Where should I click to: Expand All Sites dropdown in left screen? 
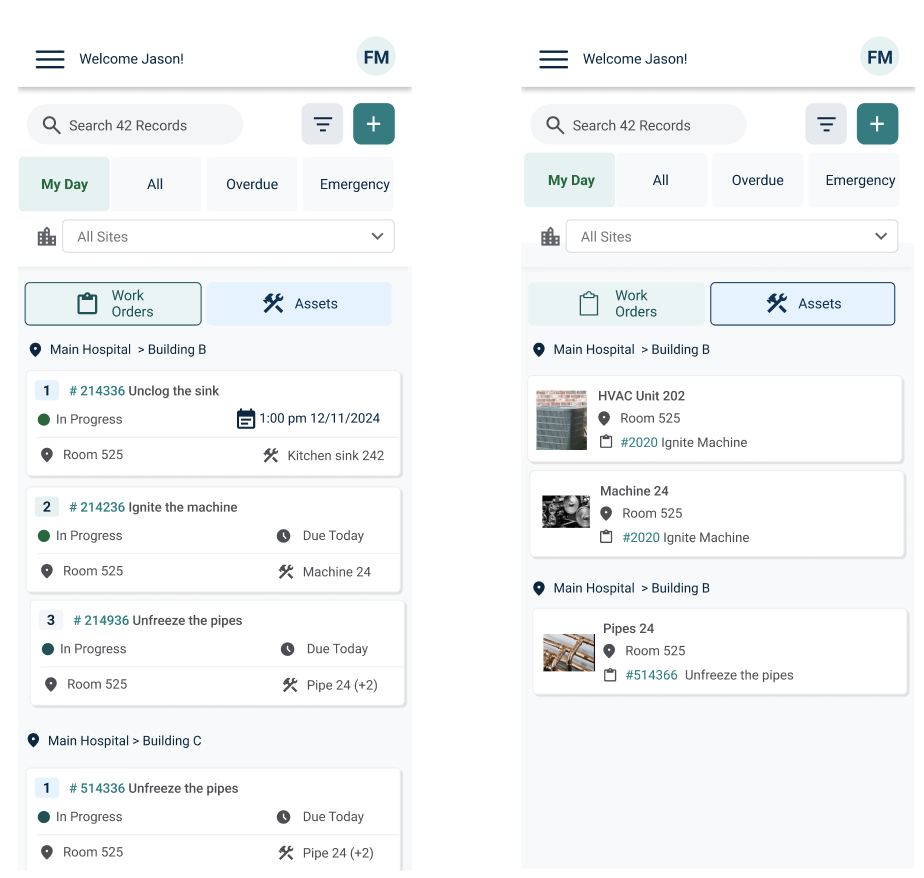tap(229, 236)
